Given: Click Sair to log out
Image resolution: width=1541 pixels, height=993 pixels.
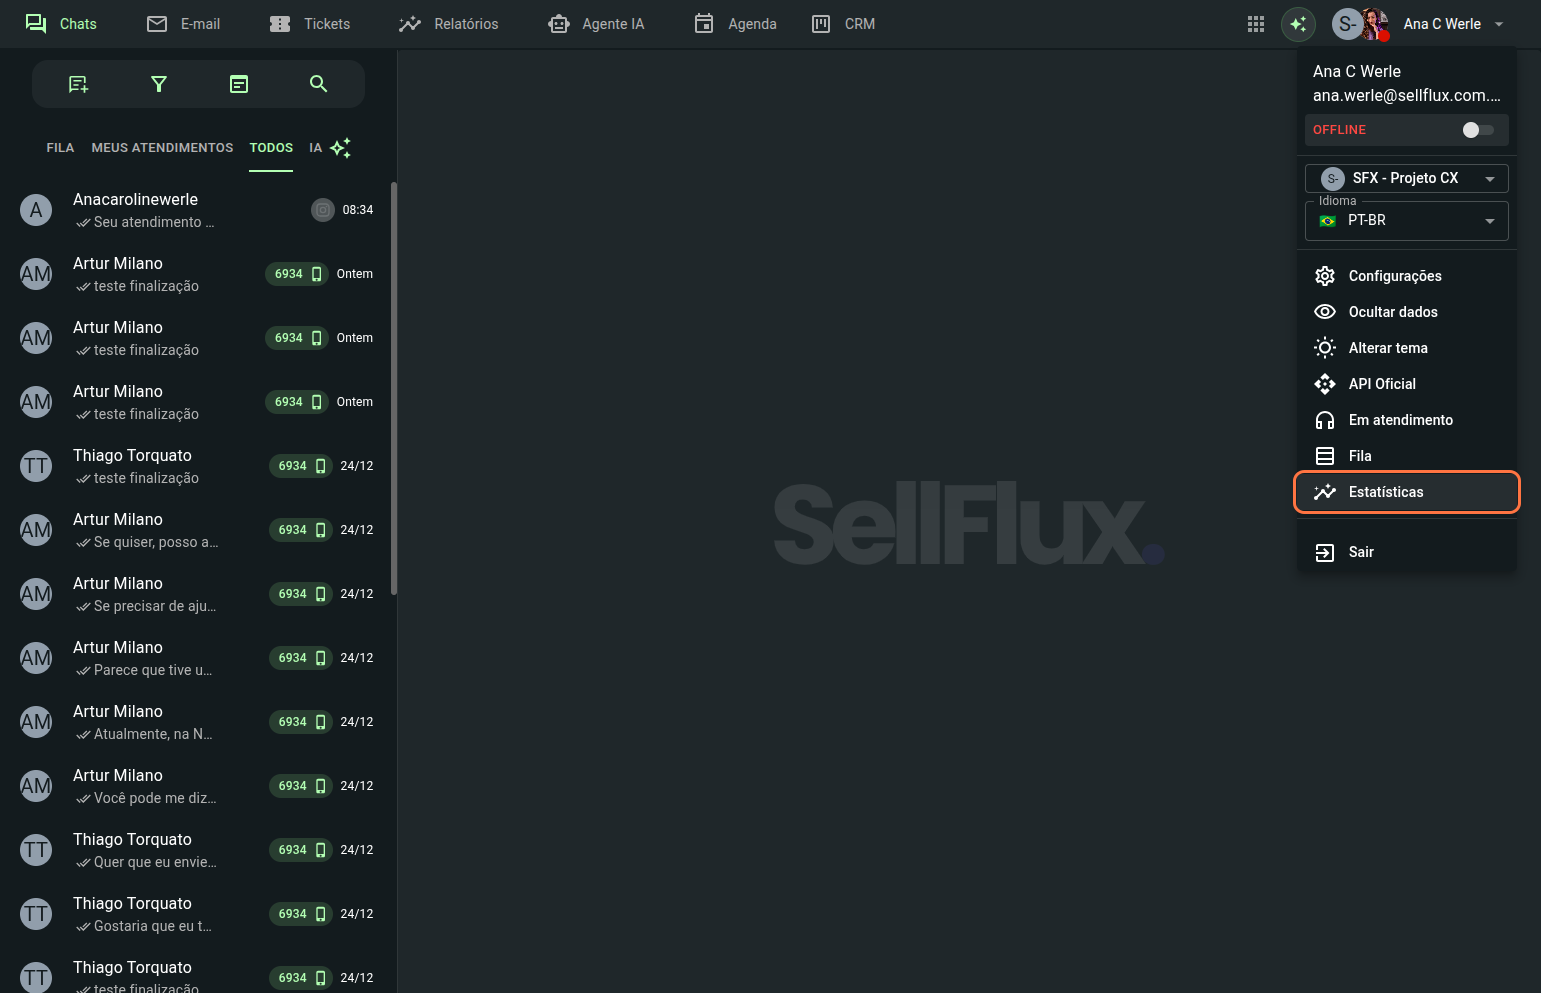Looking at the screenshot, I should coord(1360,552).
